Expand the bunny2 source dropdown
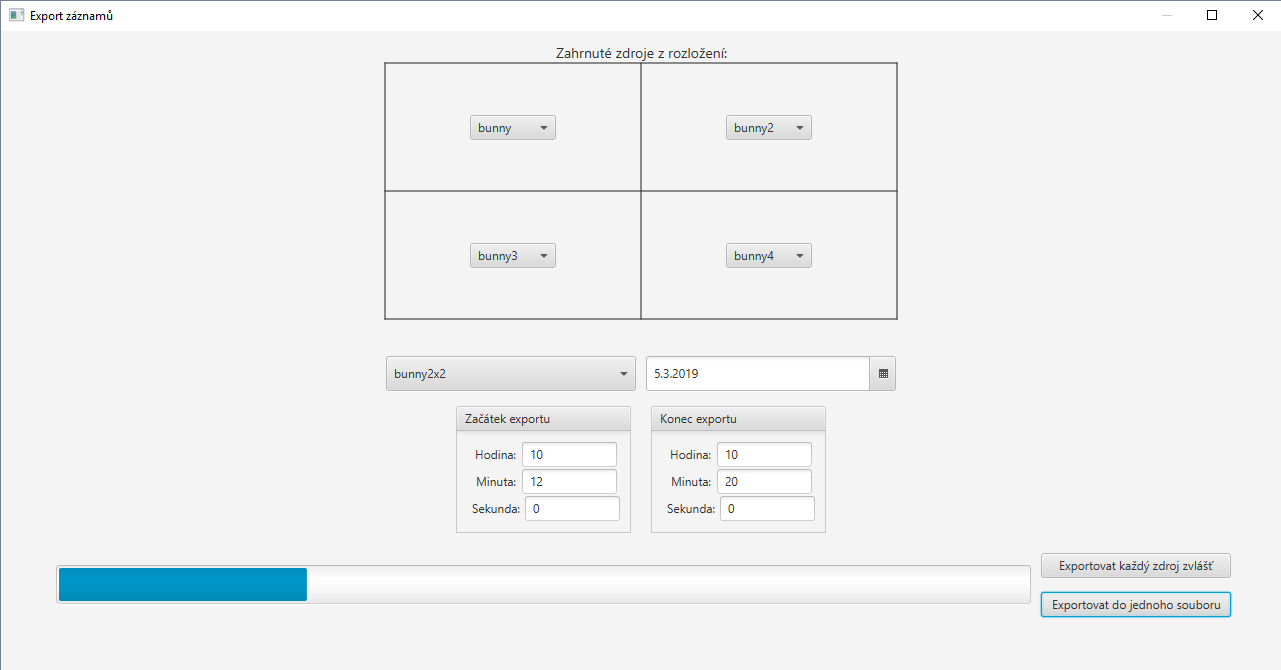 tap(768, 128)
